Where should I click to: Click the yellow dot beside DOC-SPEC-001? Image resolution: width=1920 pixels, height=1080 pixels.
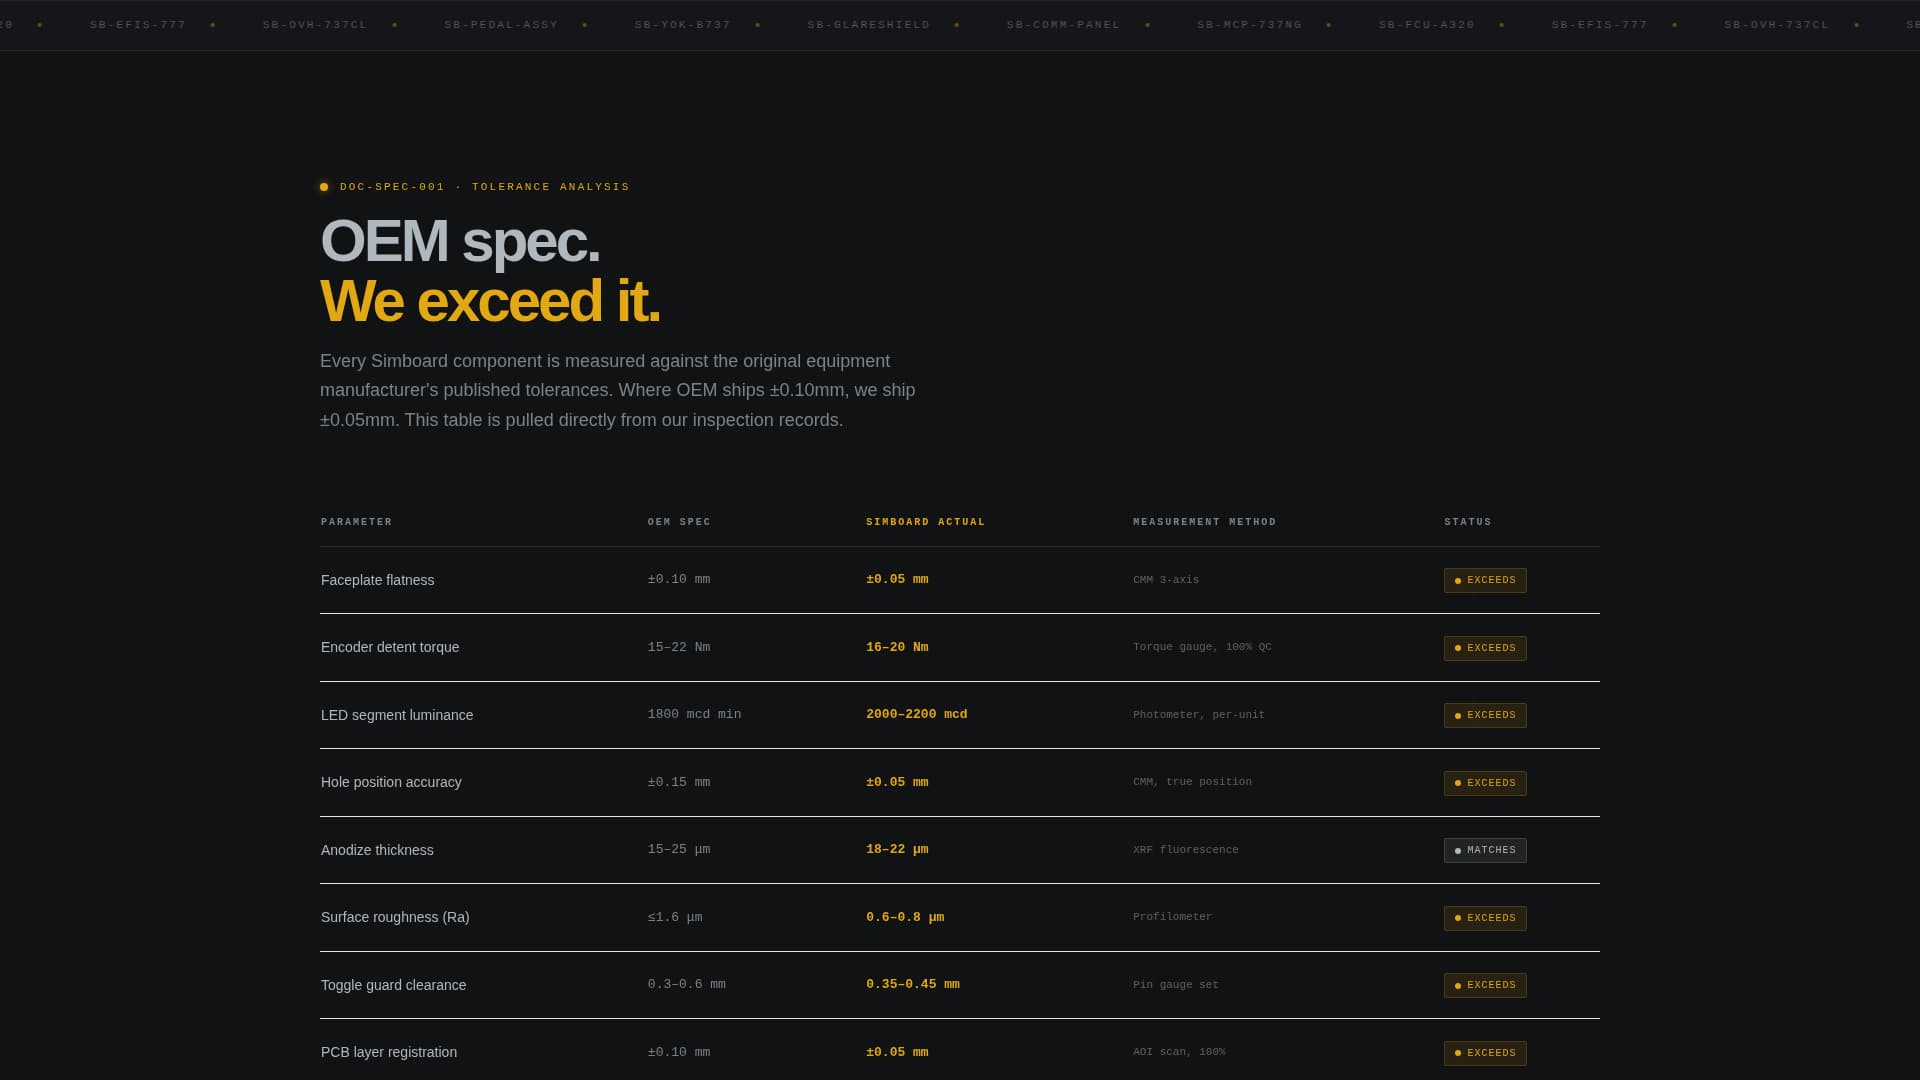click(324, 187)
